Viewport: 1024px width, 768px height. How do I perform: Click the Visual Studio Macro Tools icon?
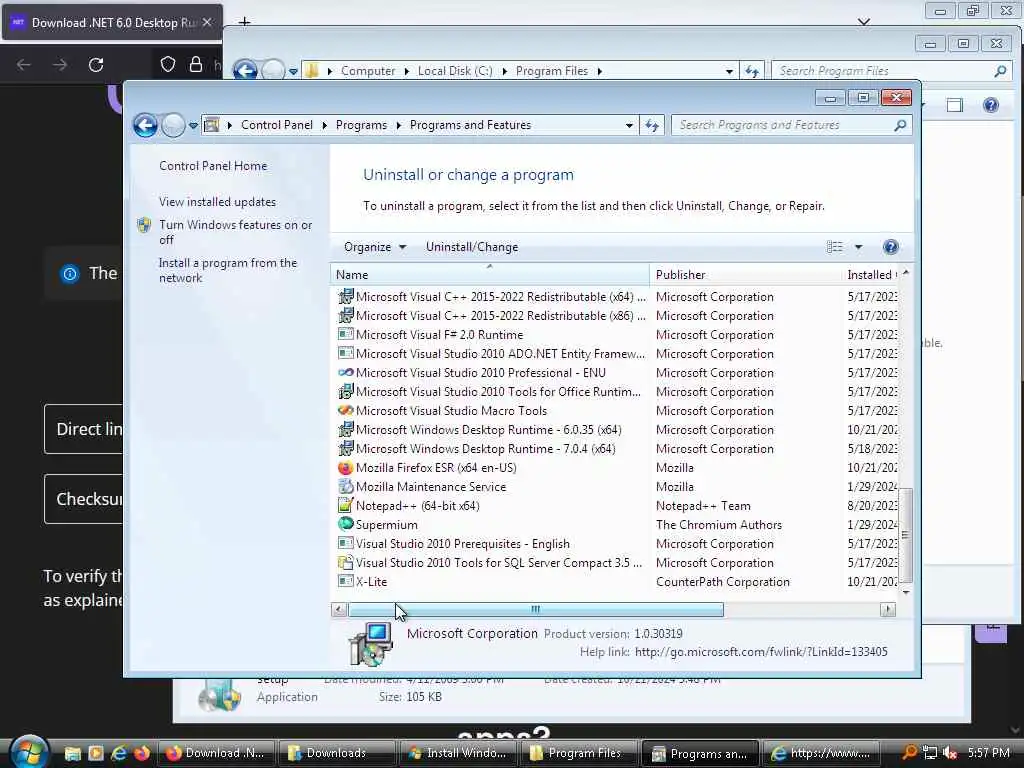(345, 410)
